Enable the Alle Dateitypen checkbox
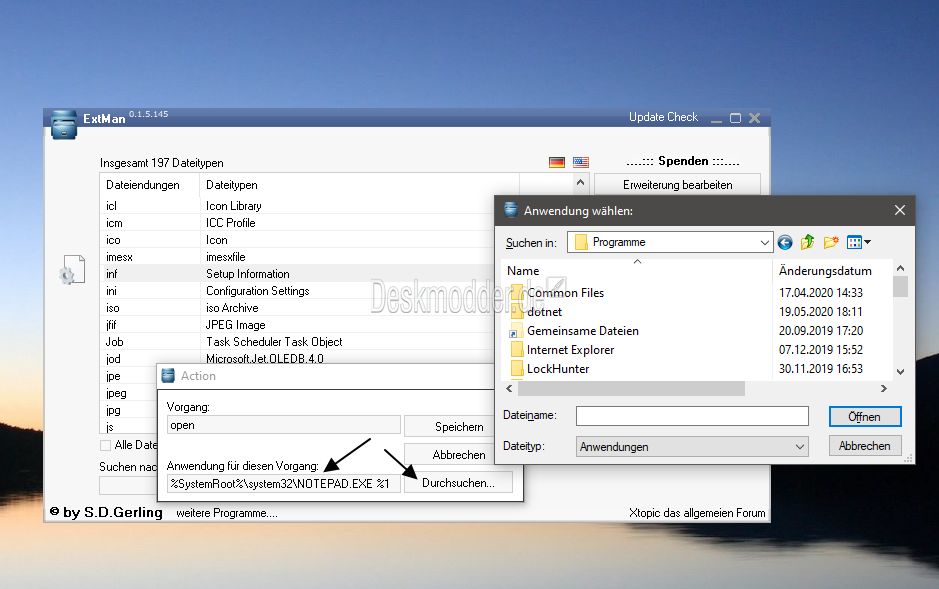The height and width of the screenshot is (589, 939). click(x=107, y=445)
